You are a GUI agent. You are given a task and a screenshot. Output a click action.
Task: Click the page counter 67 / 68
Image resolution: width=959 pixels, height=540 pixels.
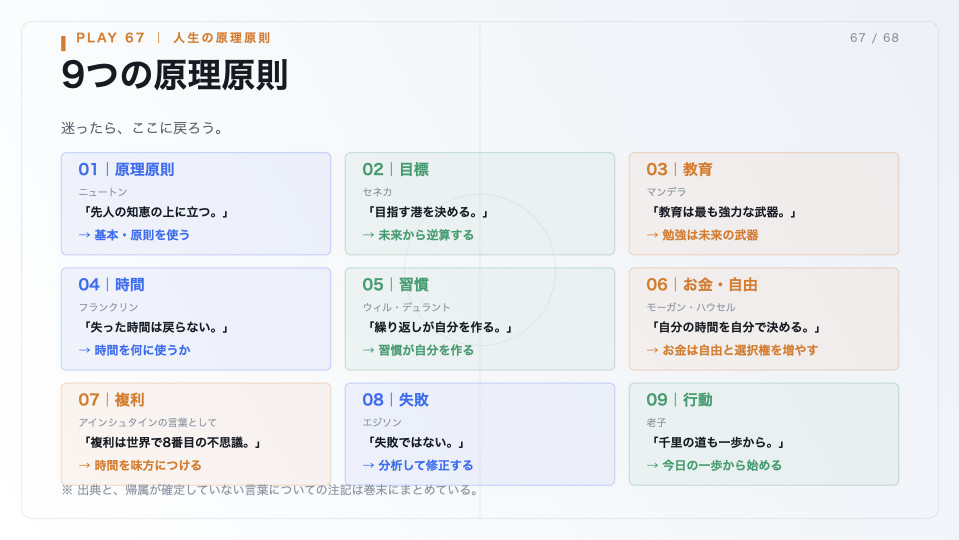coord(874,38)
